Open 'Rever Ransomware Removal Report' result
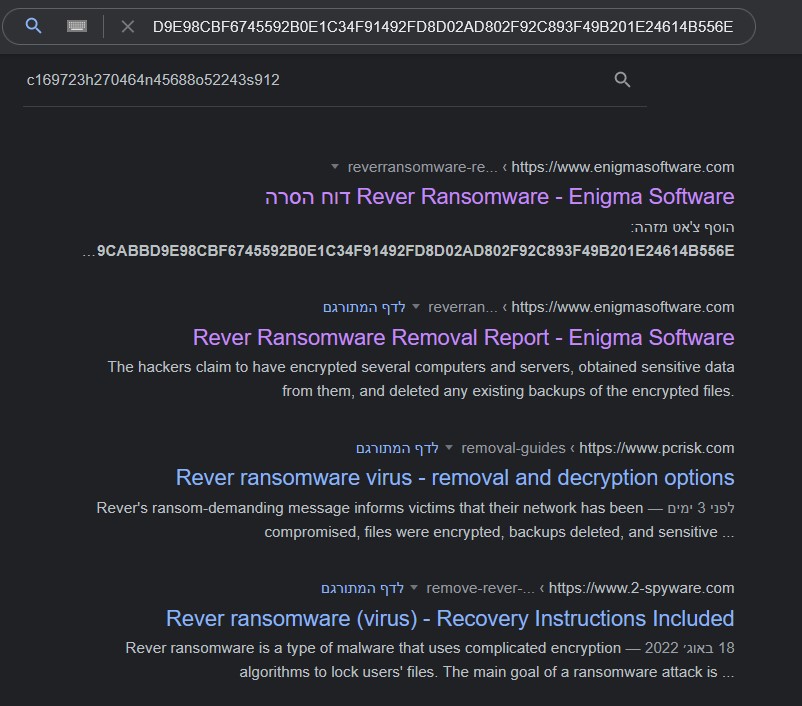Screen dimensions: 802x706 463,337
